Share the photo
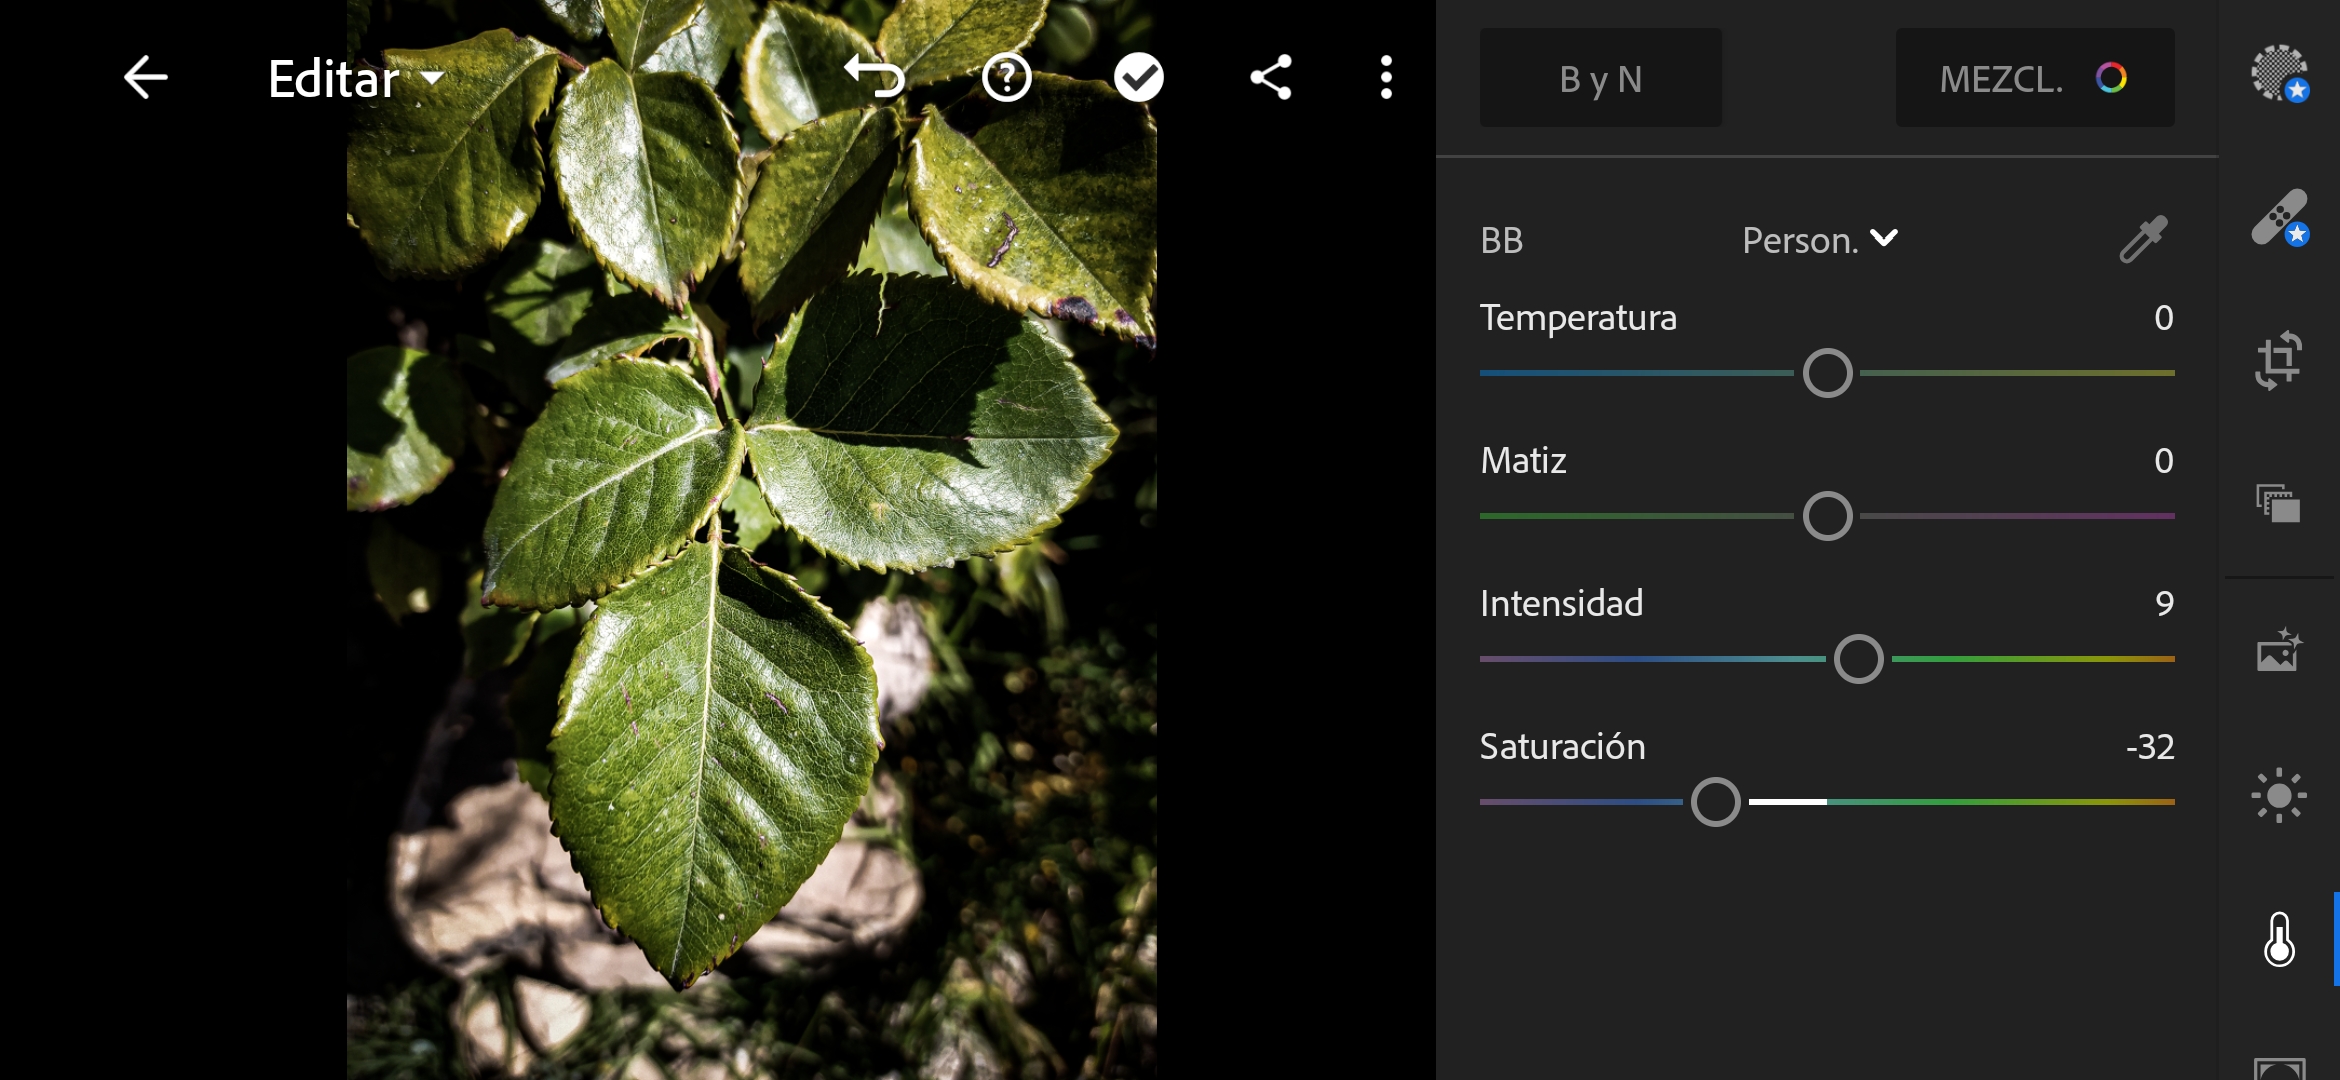Viewport: 2340px width, 1080px height. point(1270,77)
